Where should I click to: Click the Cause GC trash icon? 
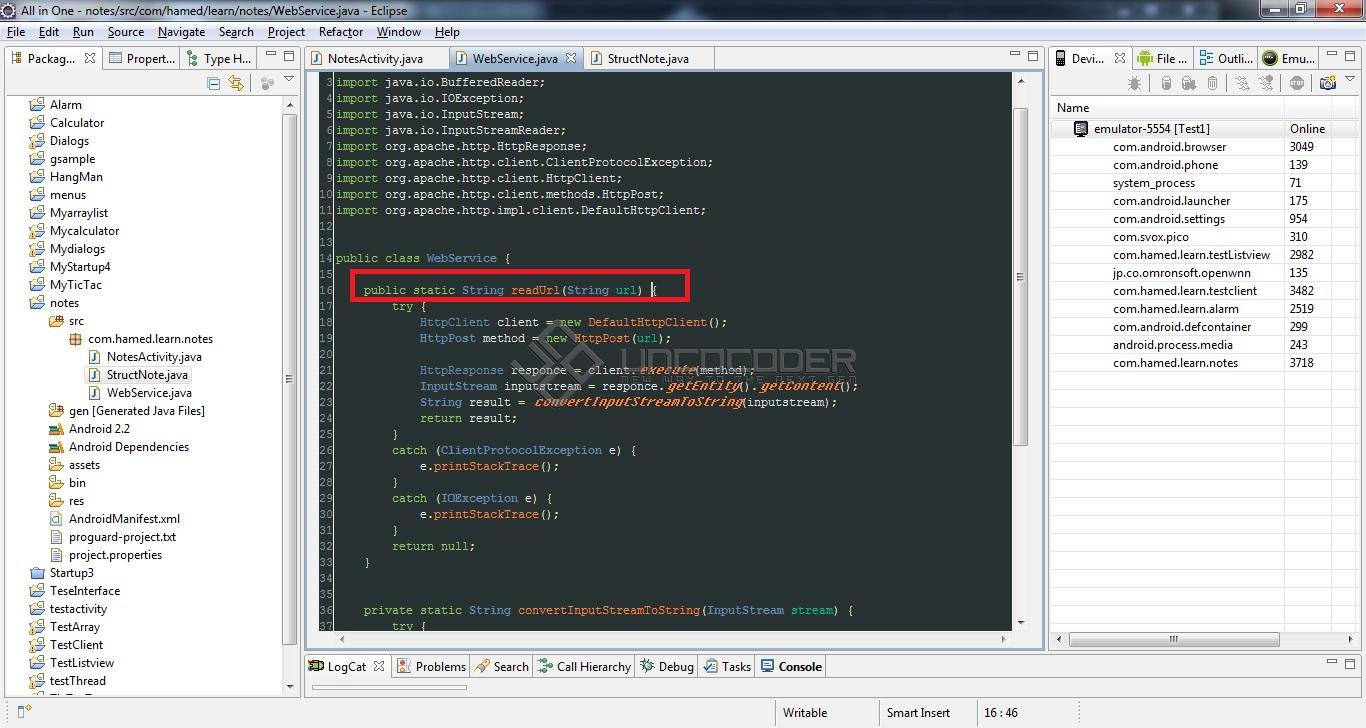click(x=1212, y=84)
